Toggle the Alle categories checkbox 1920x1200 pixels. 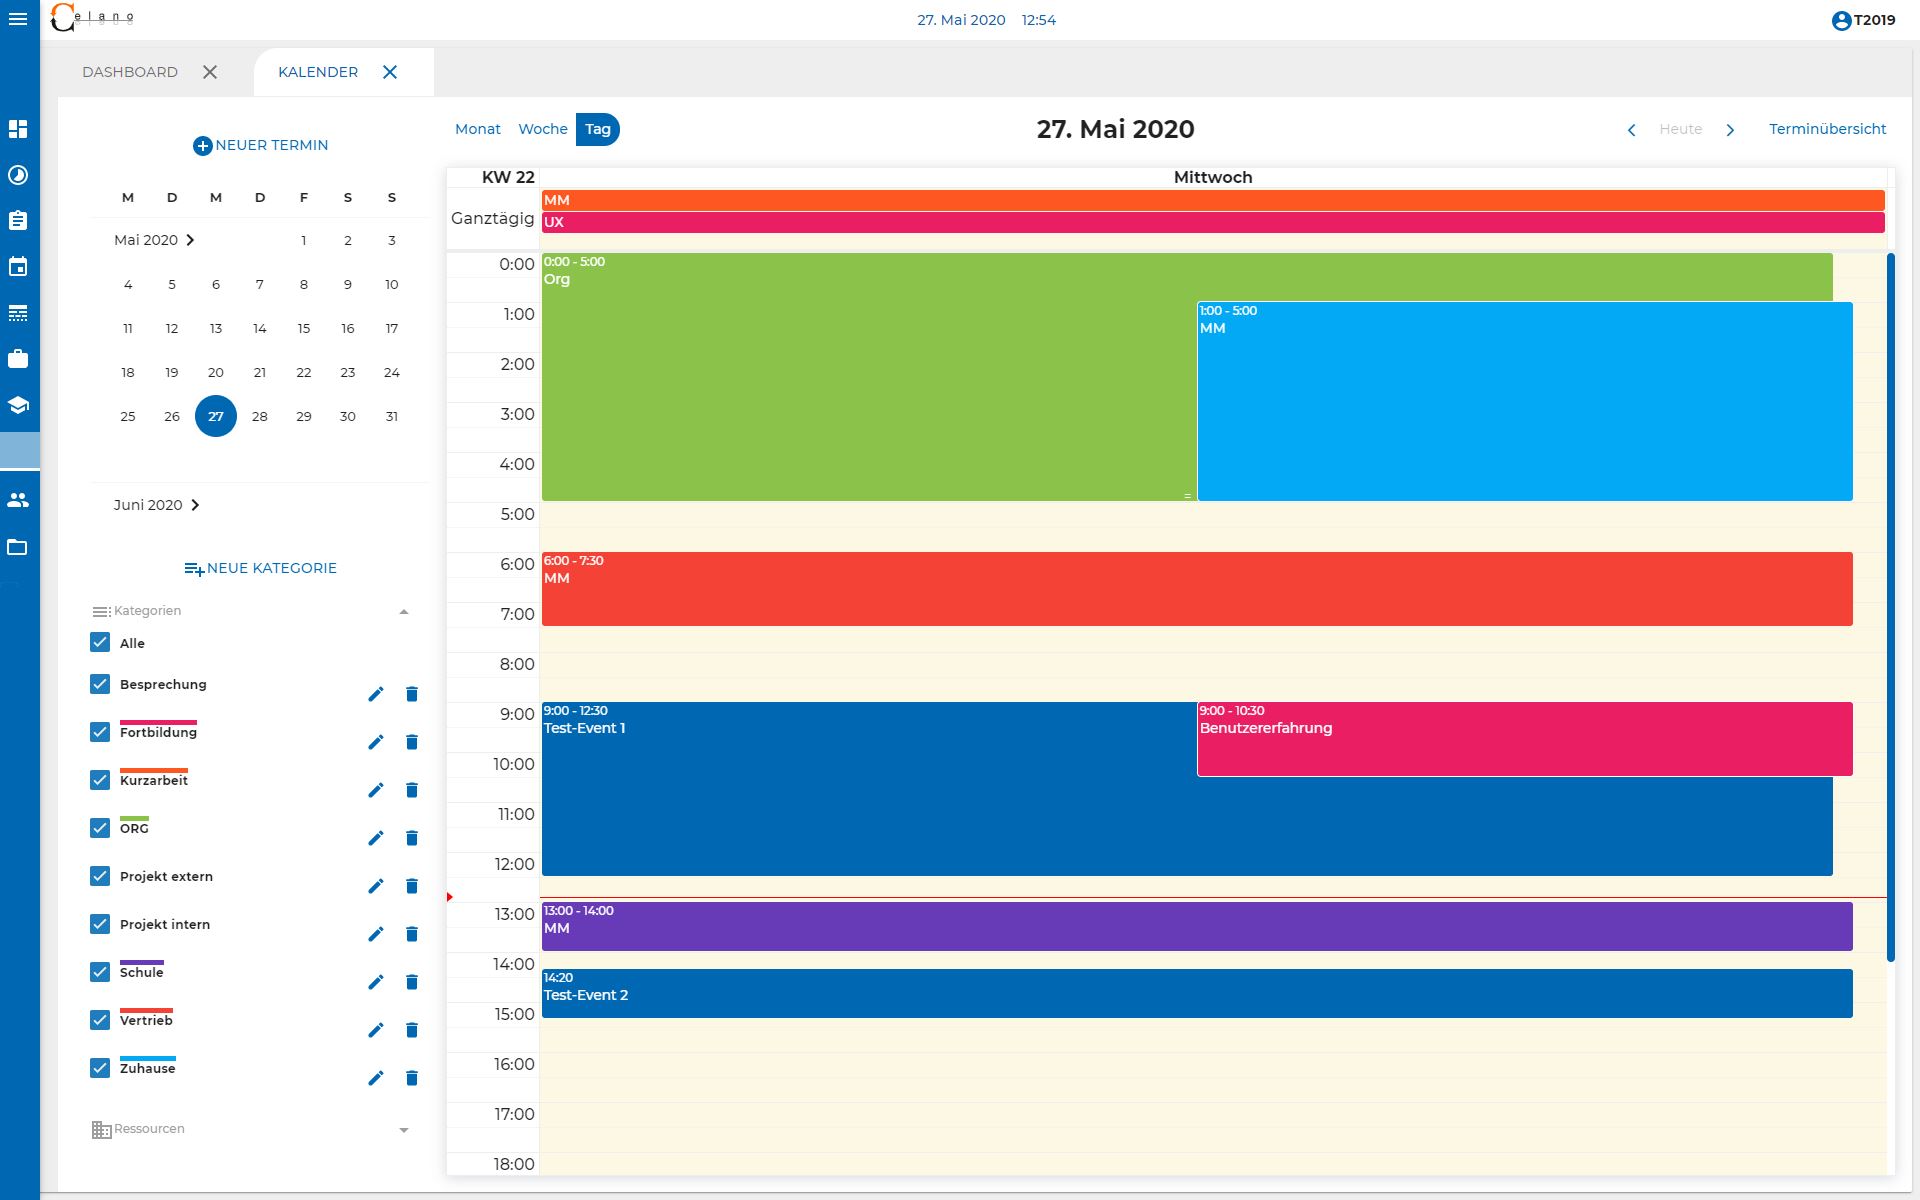pyautogui.click(x=100, y=642)
